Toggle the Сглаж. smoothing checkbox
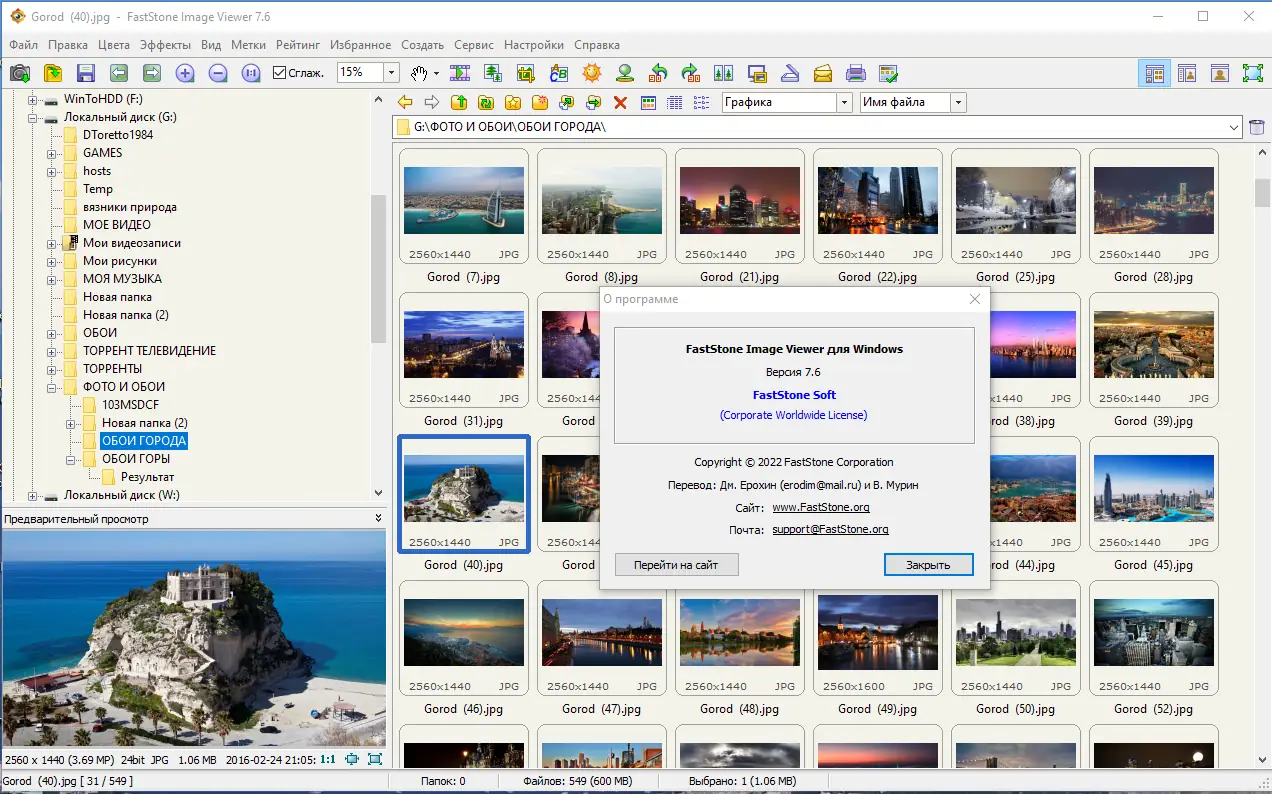 280,73
